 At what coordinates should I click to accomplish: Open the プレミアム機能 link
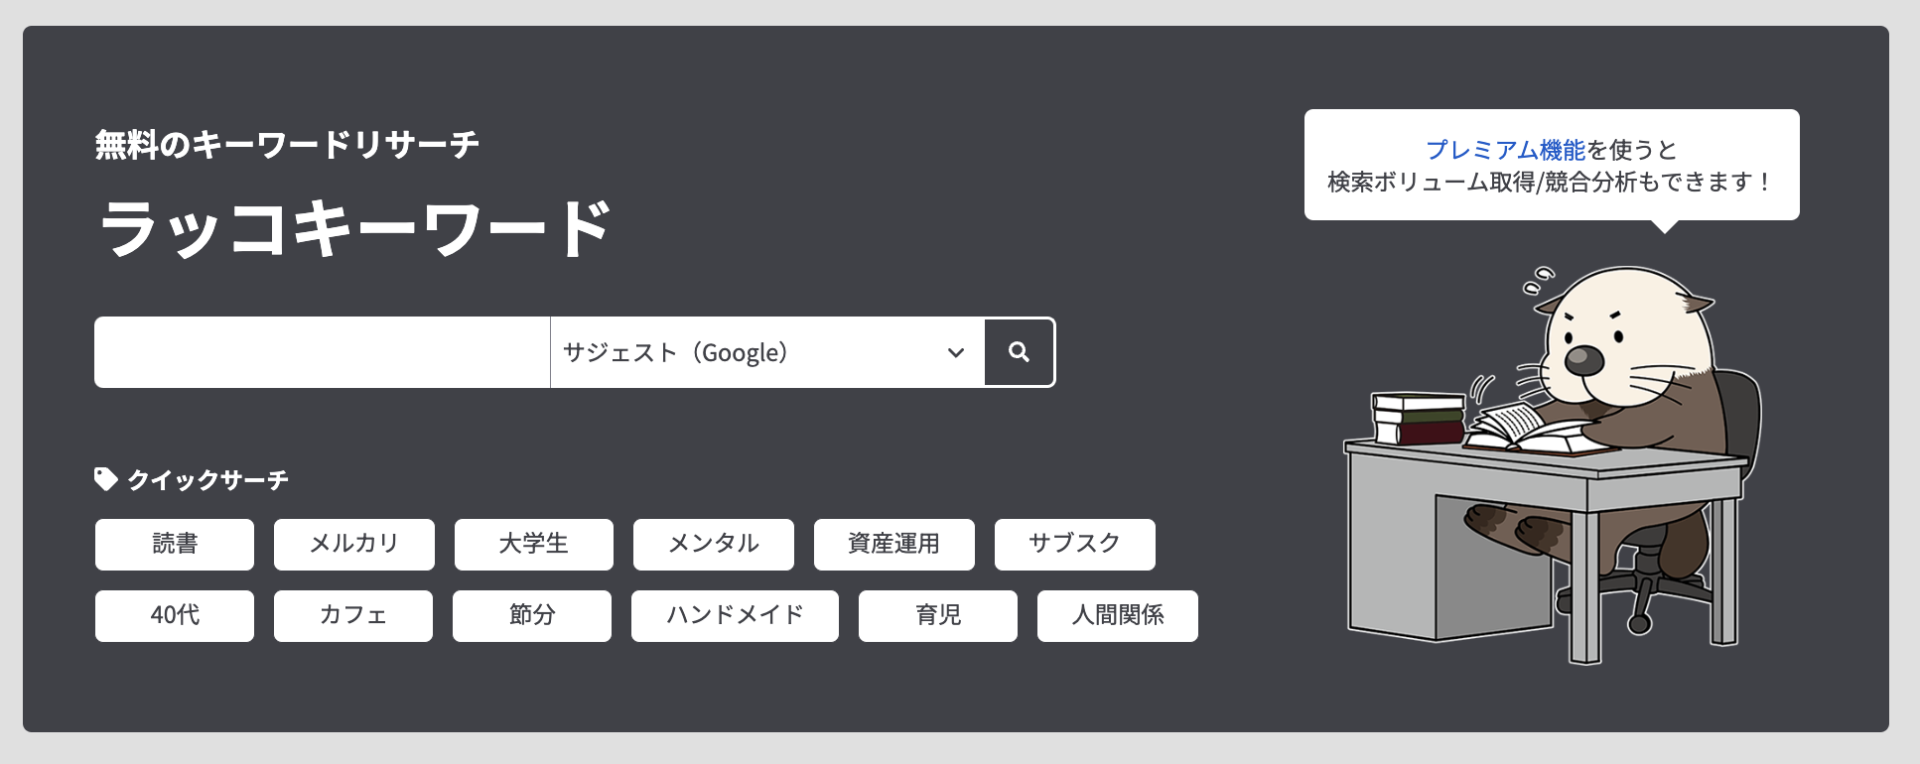coord(1505,150)
